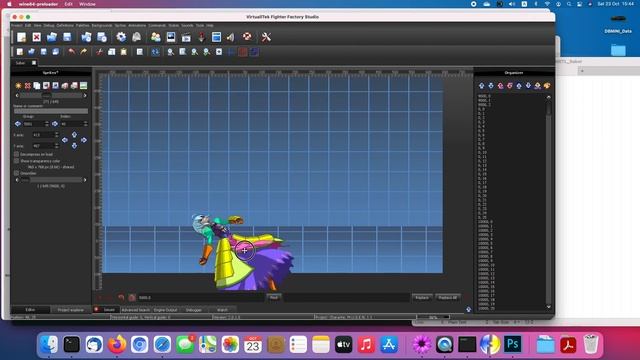Move sprite down with the down arrow
This screenshot has height=360, width=640.
pos(74,146)
